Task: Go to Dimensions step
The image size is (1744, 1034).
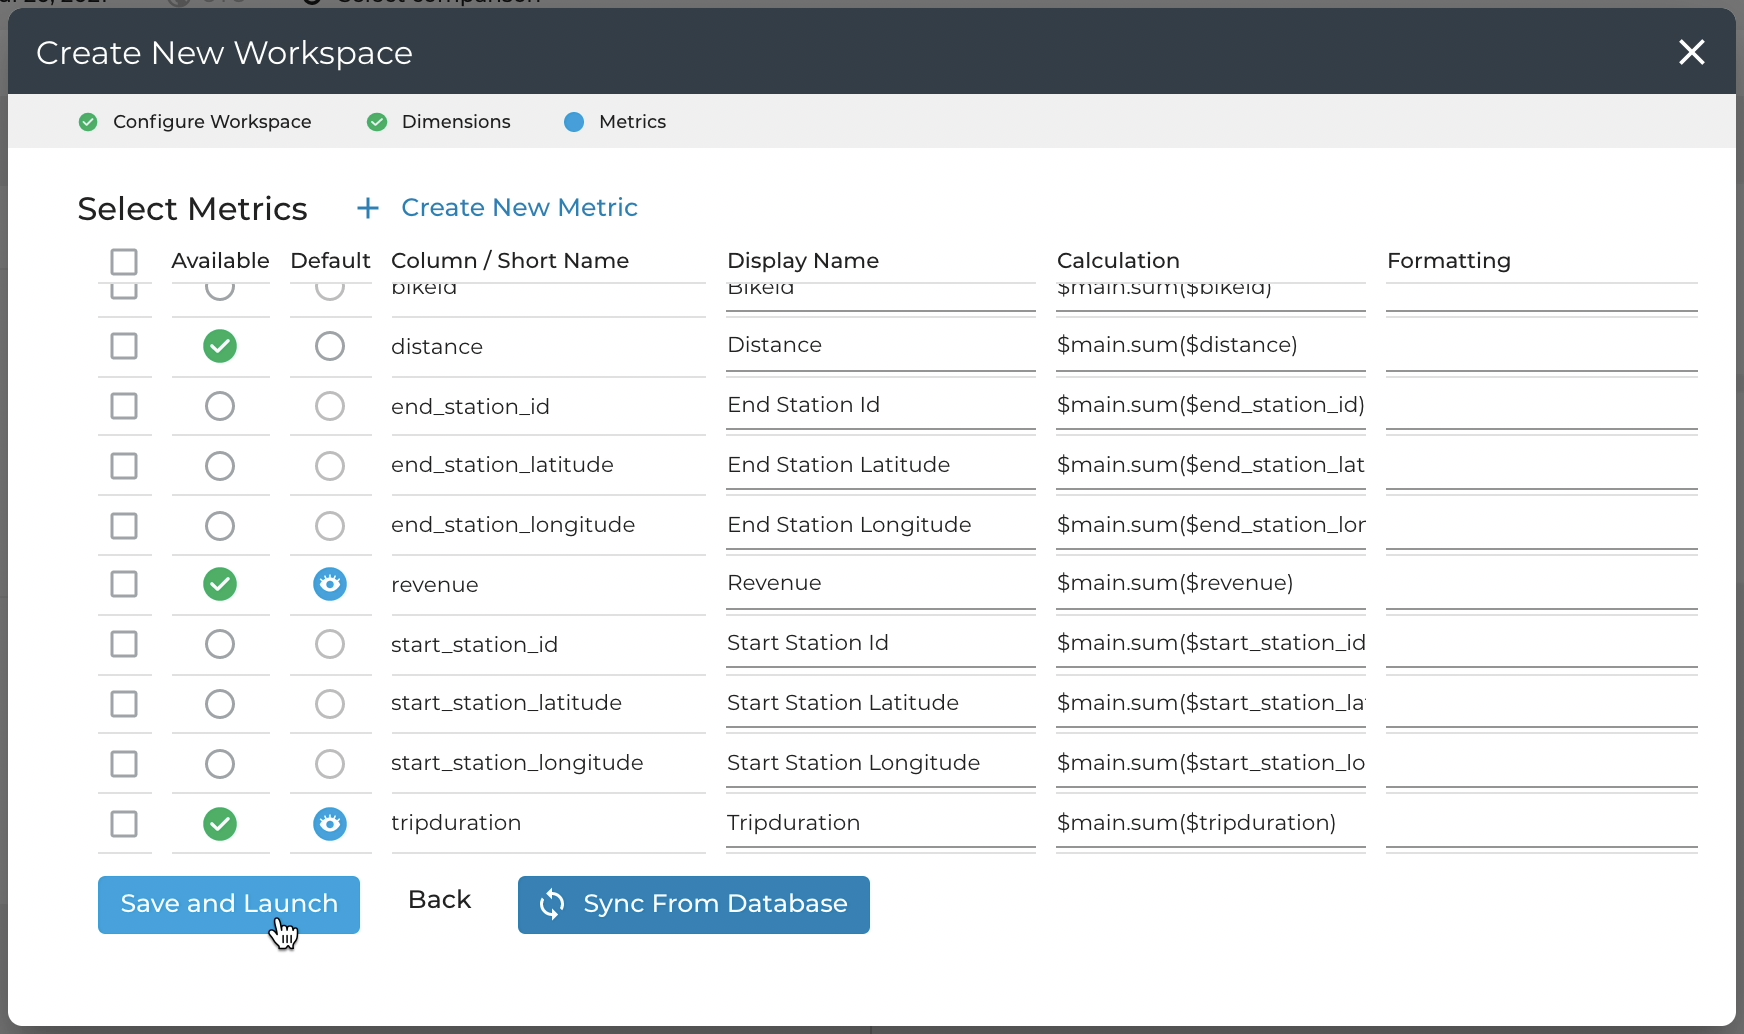Action: coord(439,122)
